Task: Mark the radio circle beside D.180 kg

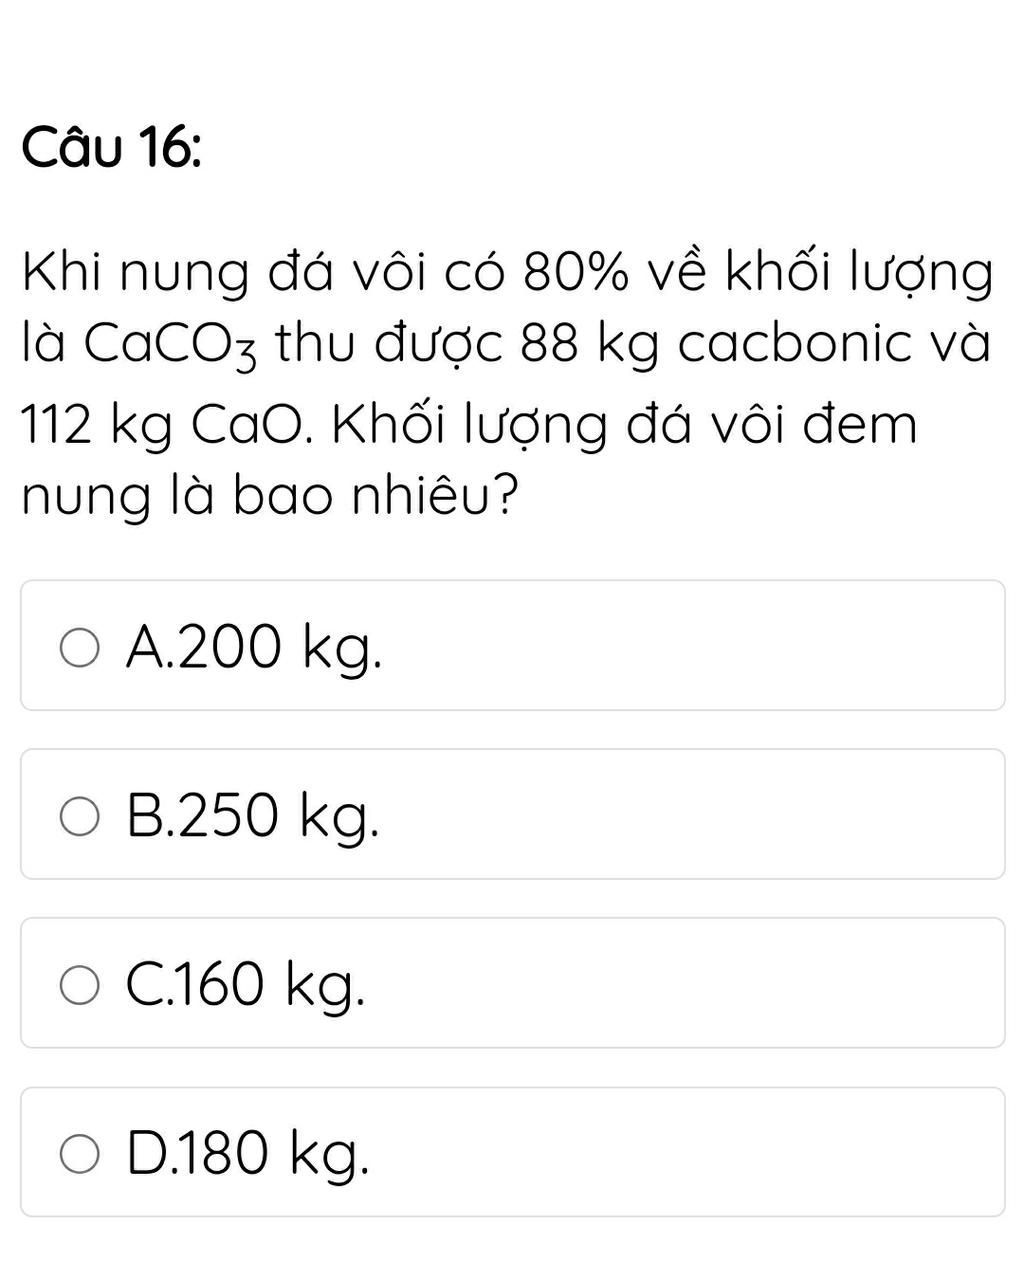Action: [x=79, y=1154]
